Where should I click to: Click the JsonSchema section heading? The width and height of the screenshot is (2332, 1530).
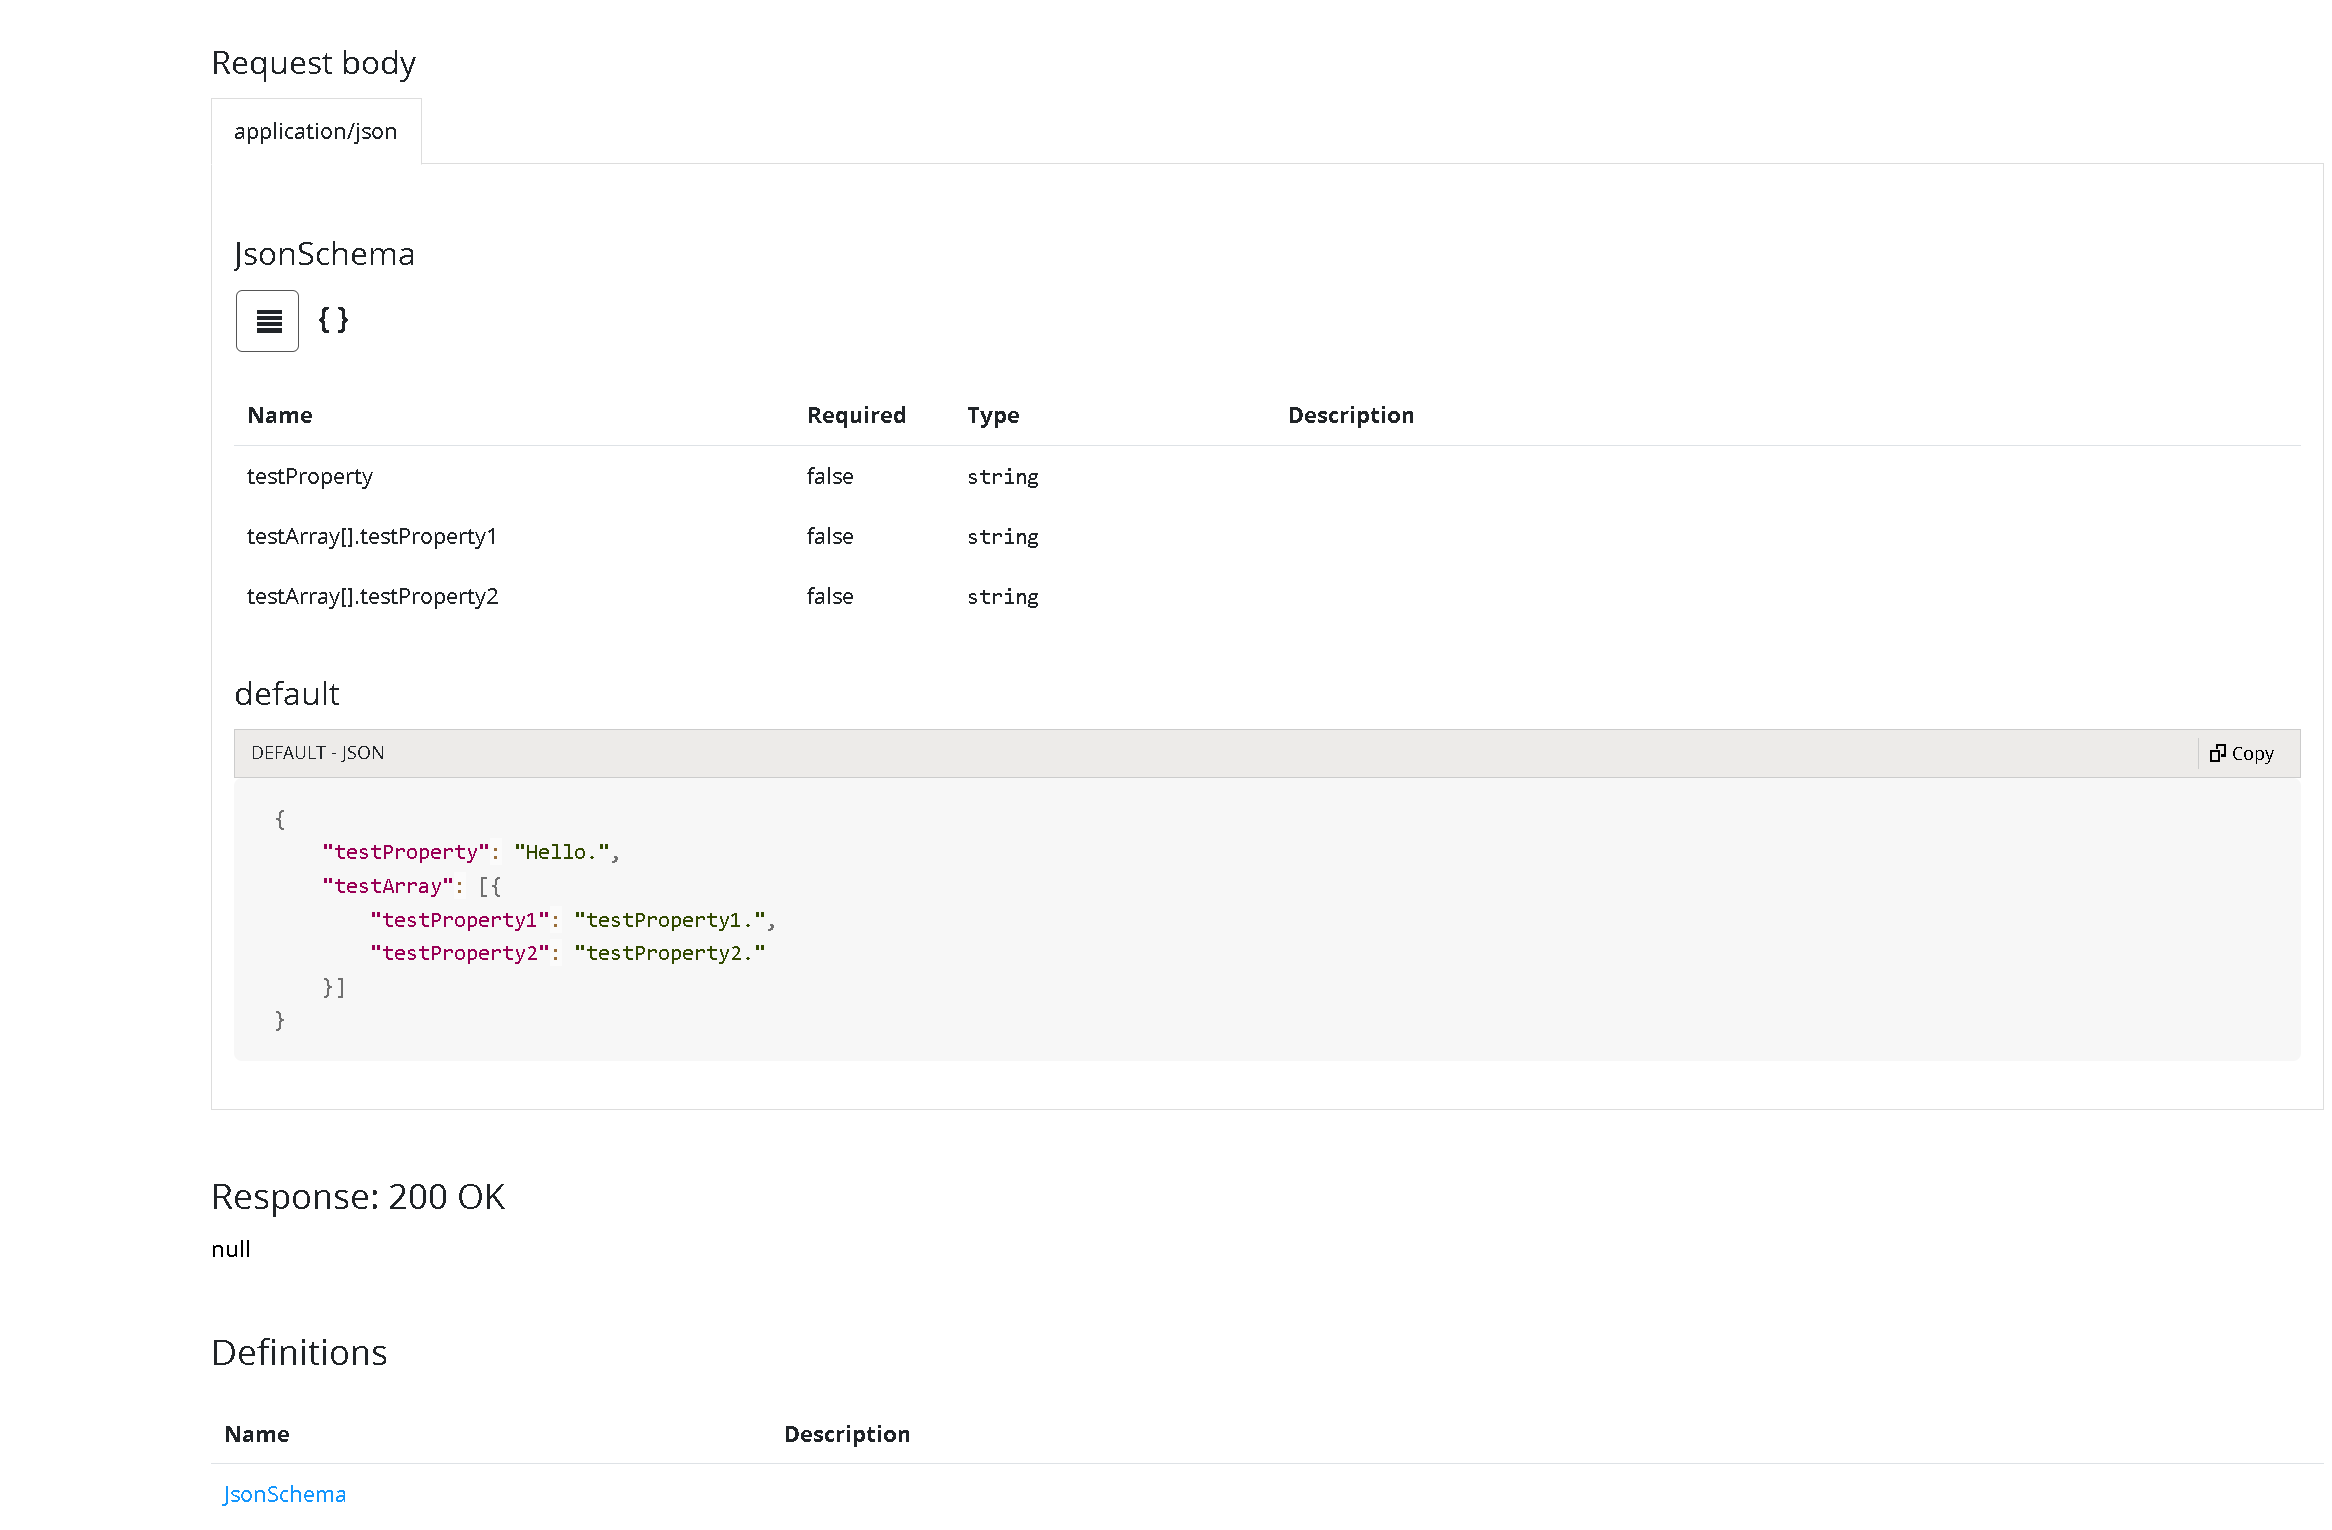point(324,254)
